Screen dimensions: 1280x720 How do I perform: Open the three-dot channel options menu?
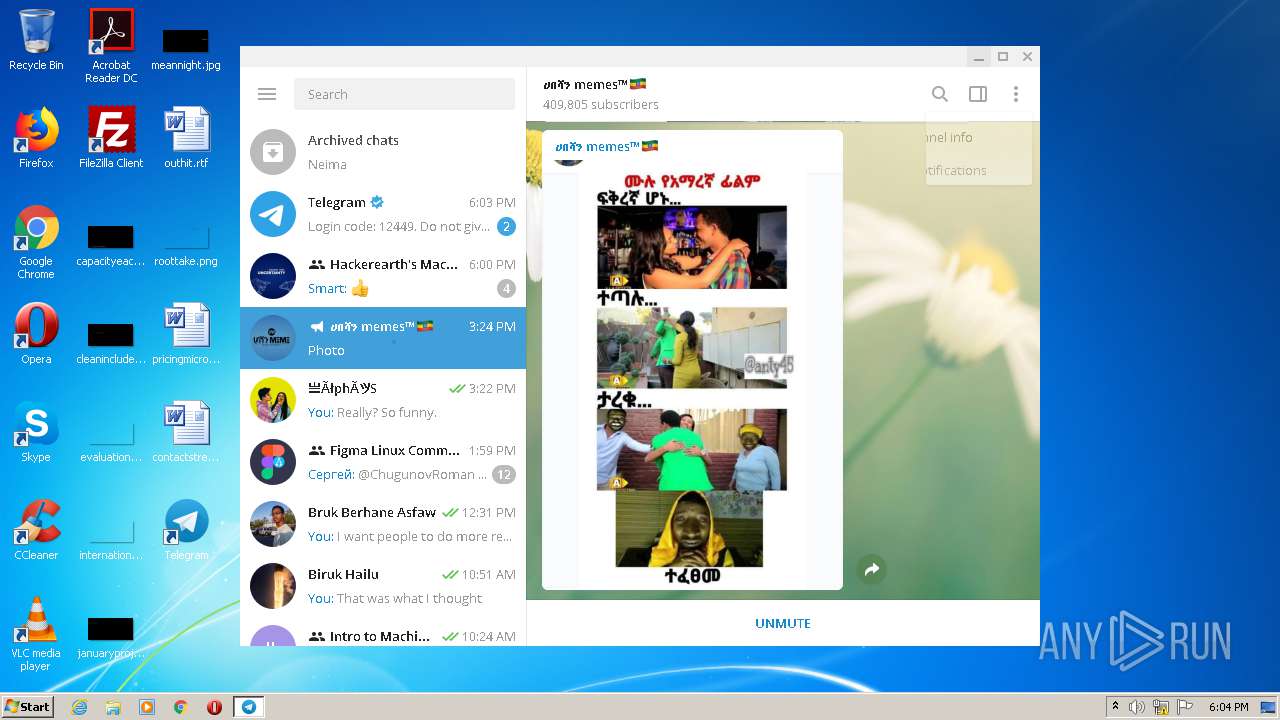pos(1016,94)
